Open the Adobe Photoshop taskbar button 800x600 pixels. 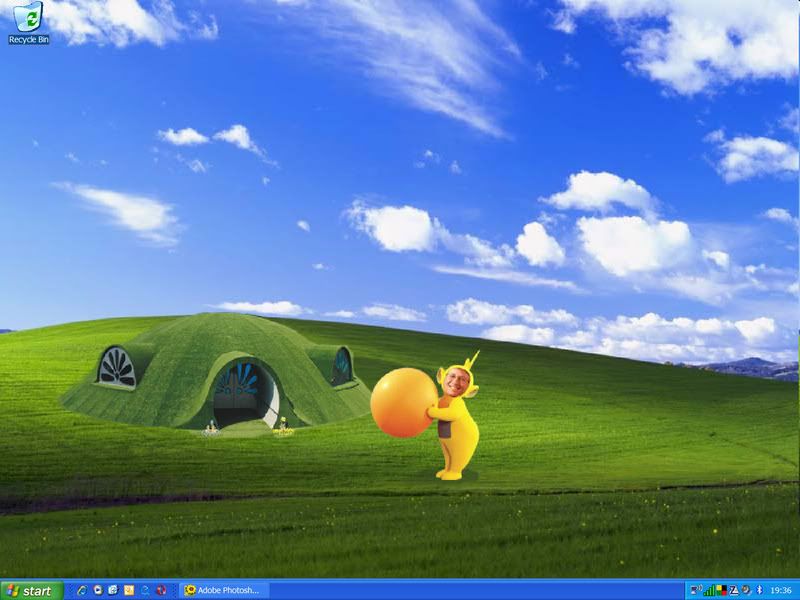pyautogui.click(x=223, y=590)
